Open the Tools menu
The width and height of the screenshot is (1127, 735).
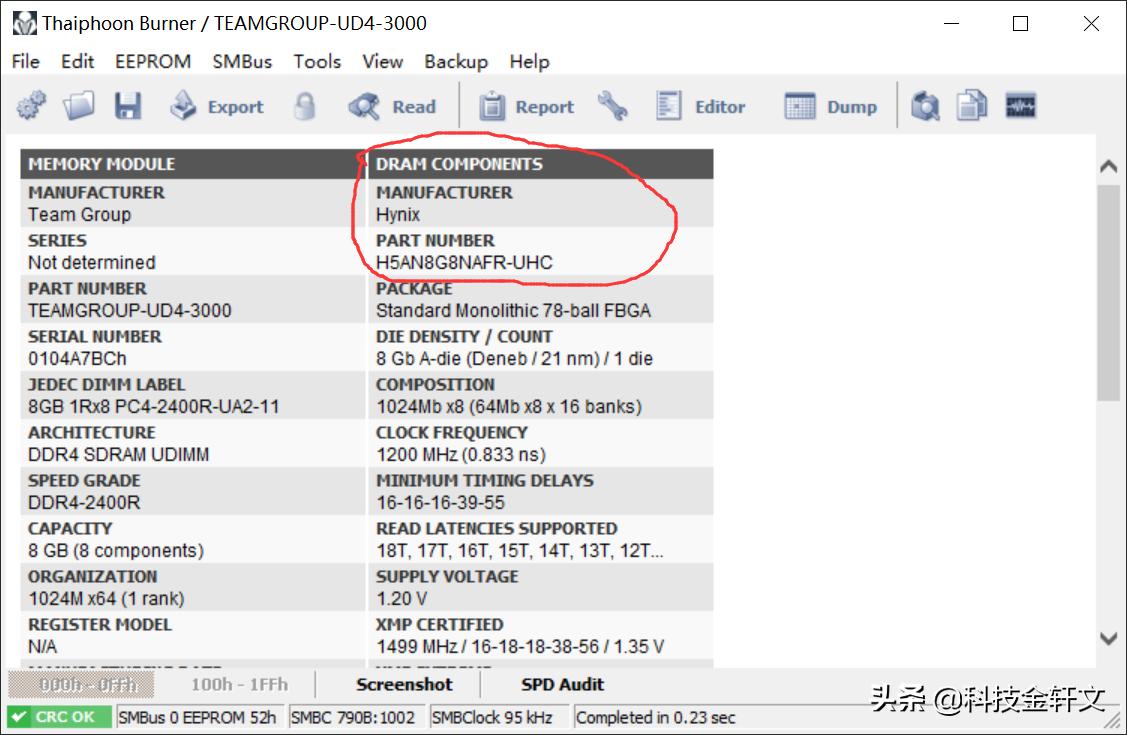(317, 62)
